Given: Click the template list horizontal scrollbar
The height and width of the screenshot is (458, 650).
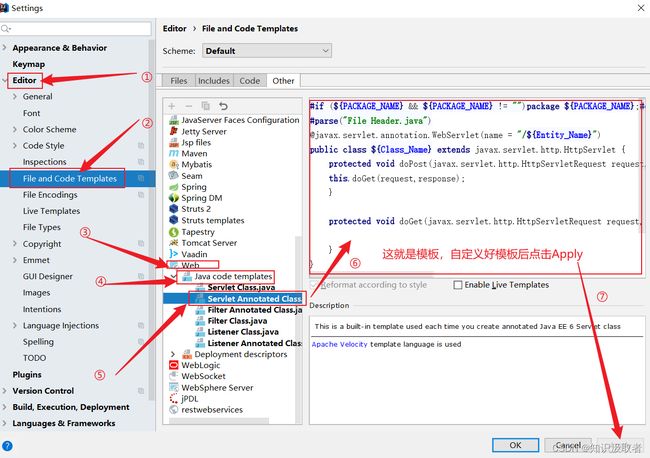Looking at the screenshot, I should [x=219, y=421].
